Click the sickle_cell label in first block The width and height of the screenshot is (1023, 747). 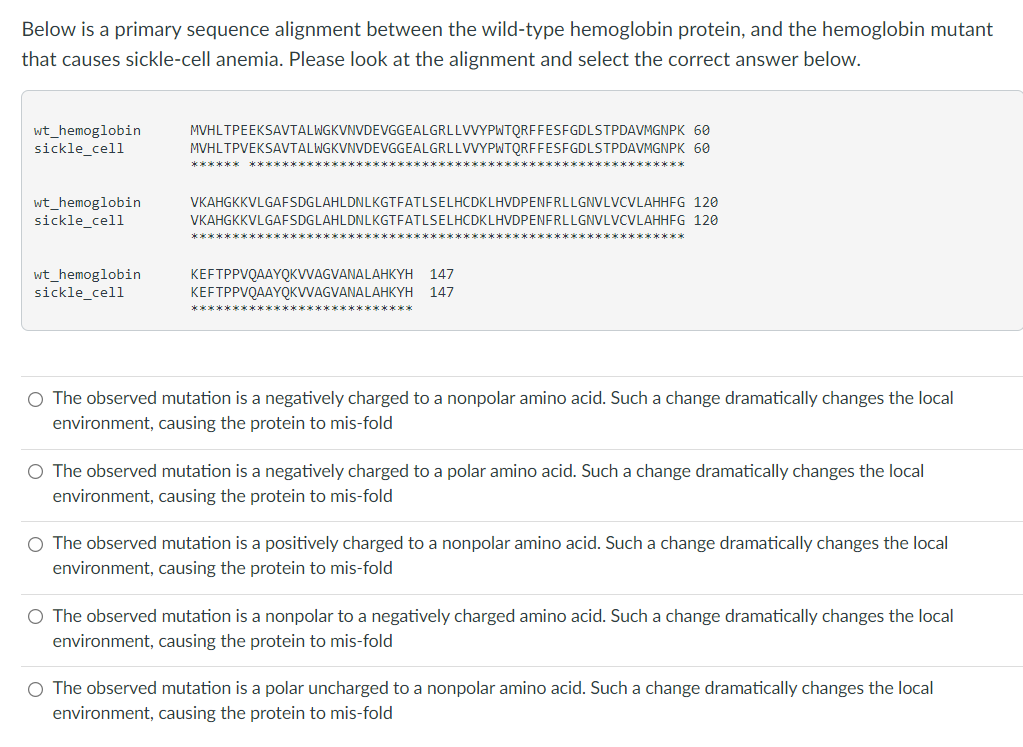click(79, 148)
